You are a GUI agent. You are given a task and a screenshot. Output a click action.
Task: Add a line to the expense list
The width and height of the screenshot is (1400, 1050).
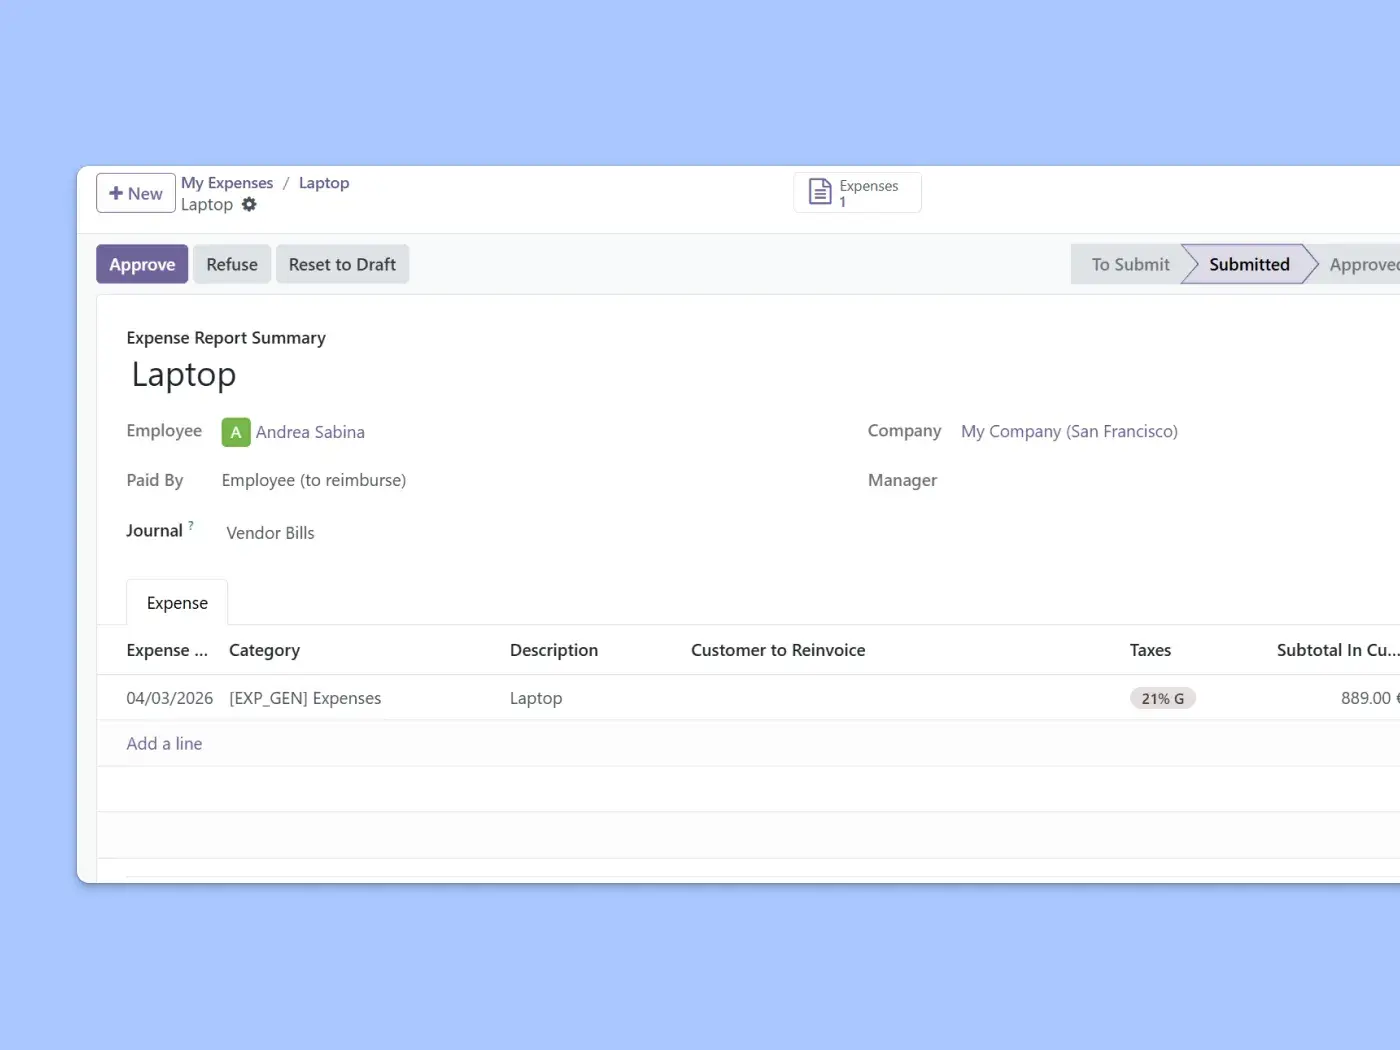tap(164, 744)
